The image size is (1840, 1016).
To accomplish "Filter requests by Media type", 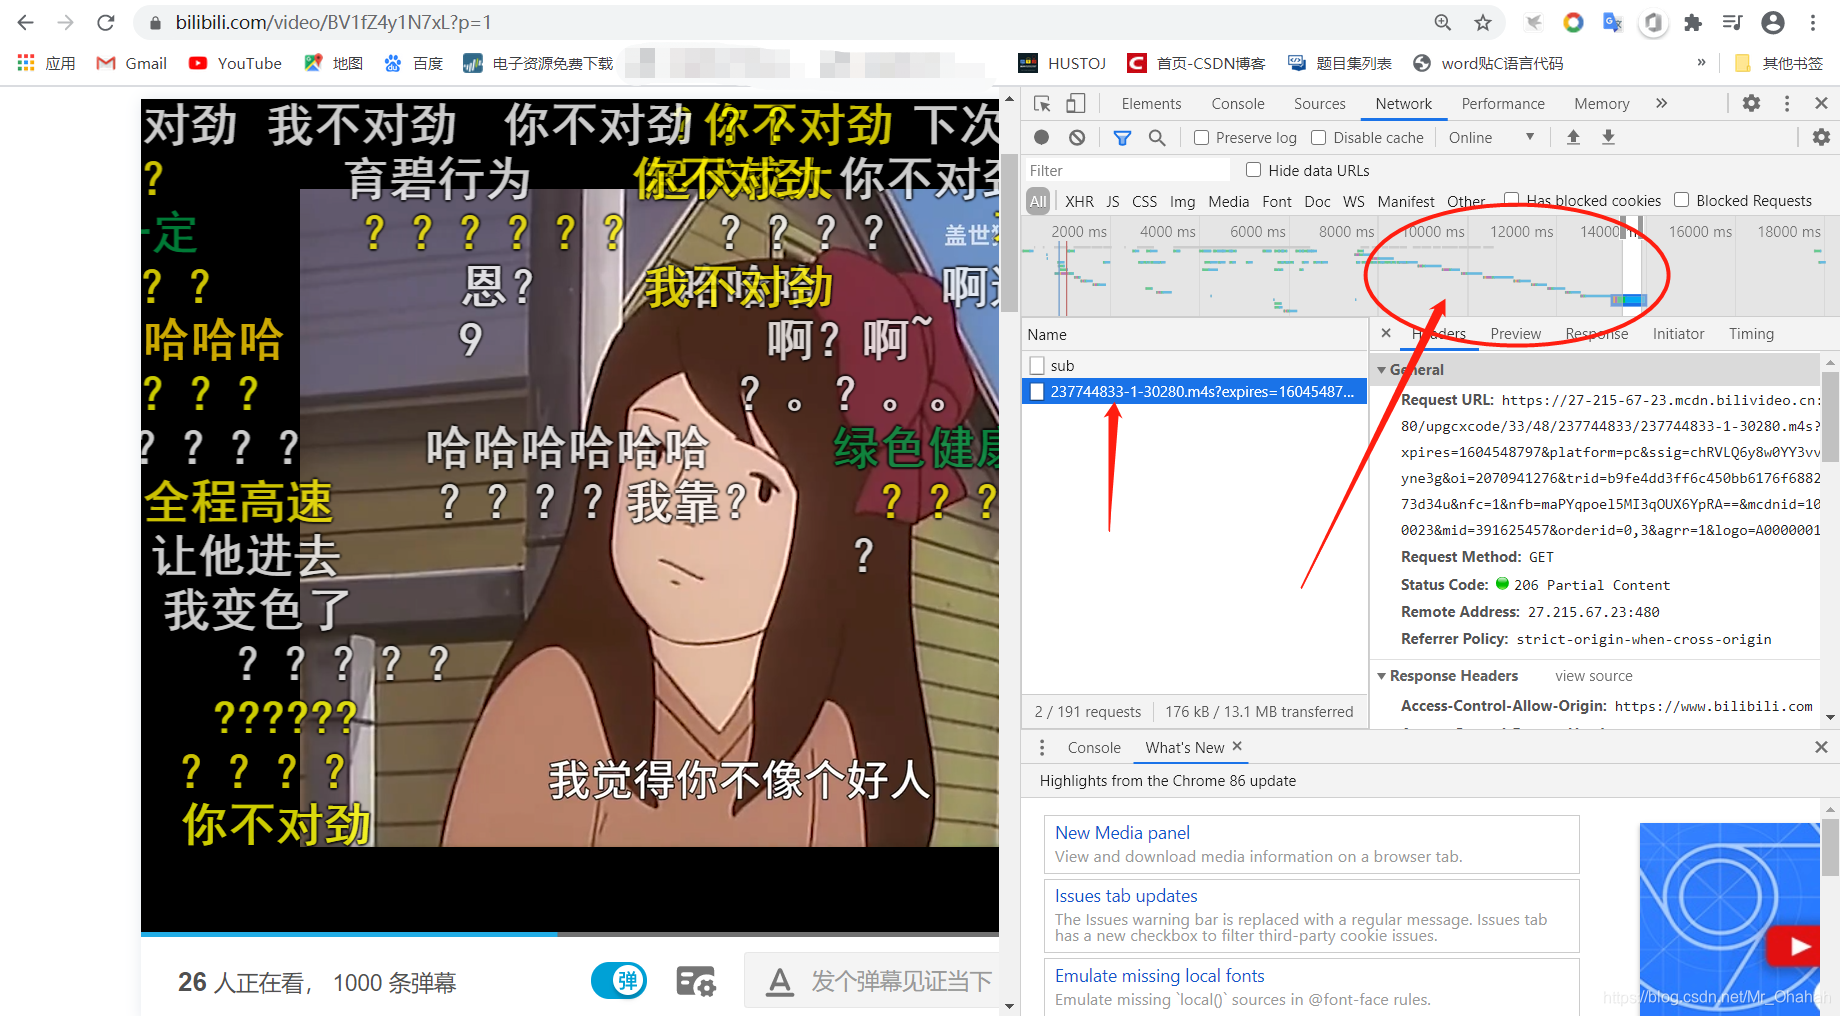I will 1228,201.
